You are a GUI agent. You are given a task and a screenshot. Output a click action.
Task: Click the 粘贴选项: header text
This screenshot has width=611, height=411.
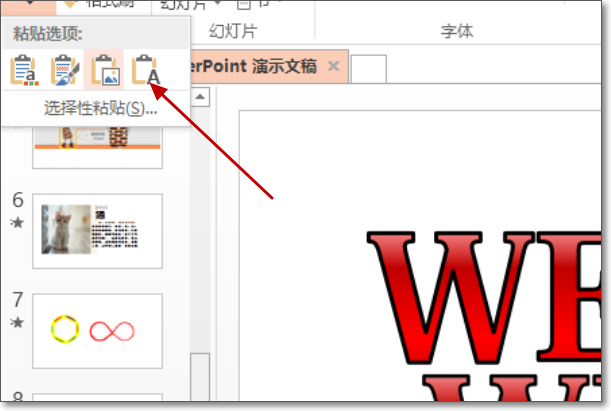[48, 34]
